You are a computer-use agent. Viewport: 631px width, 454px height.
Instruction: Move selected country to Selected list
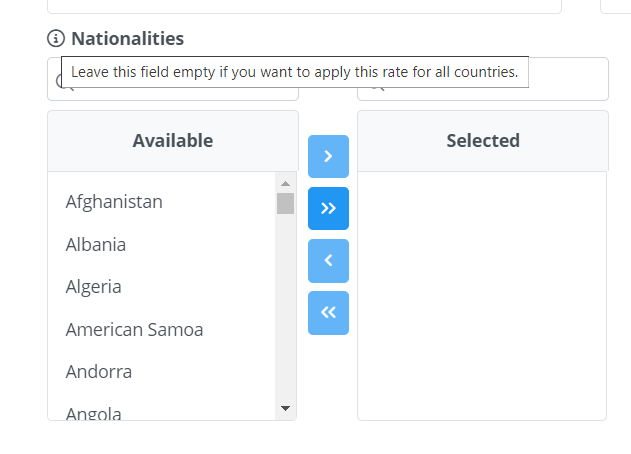click(x=328, y=156)
